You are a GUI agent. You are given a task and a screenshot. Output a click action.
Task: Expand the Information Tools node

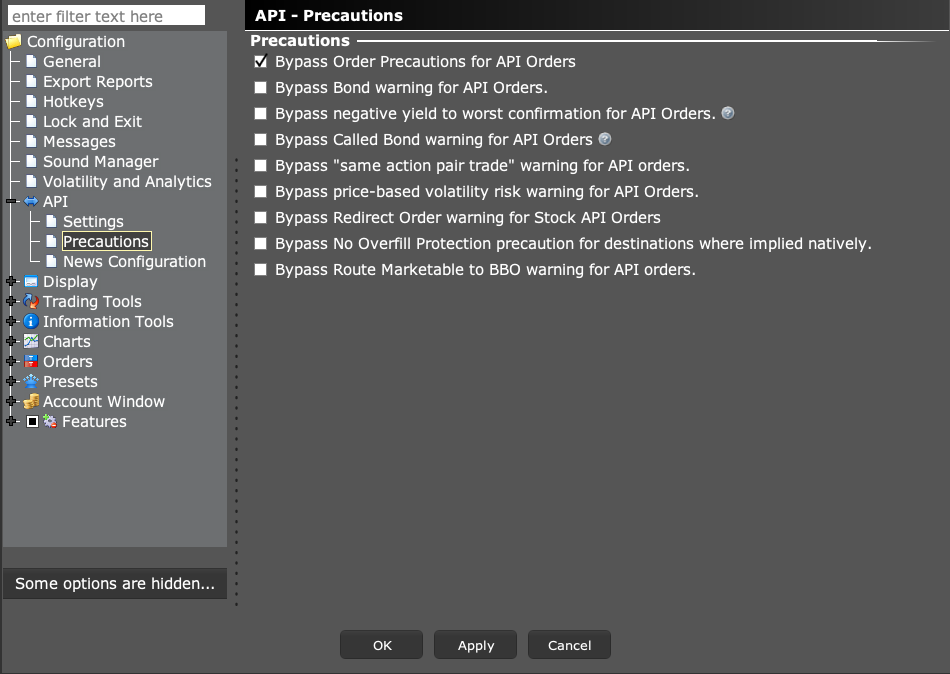(x=12, y=321)
